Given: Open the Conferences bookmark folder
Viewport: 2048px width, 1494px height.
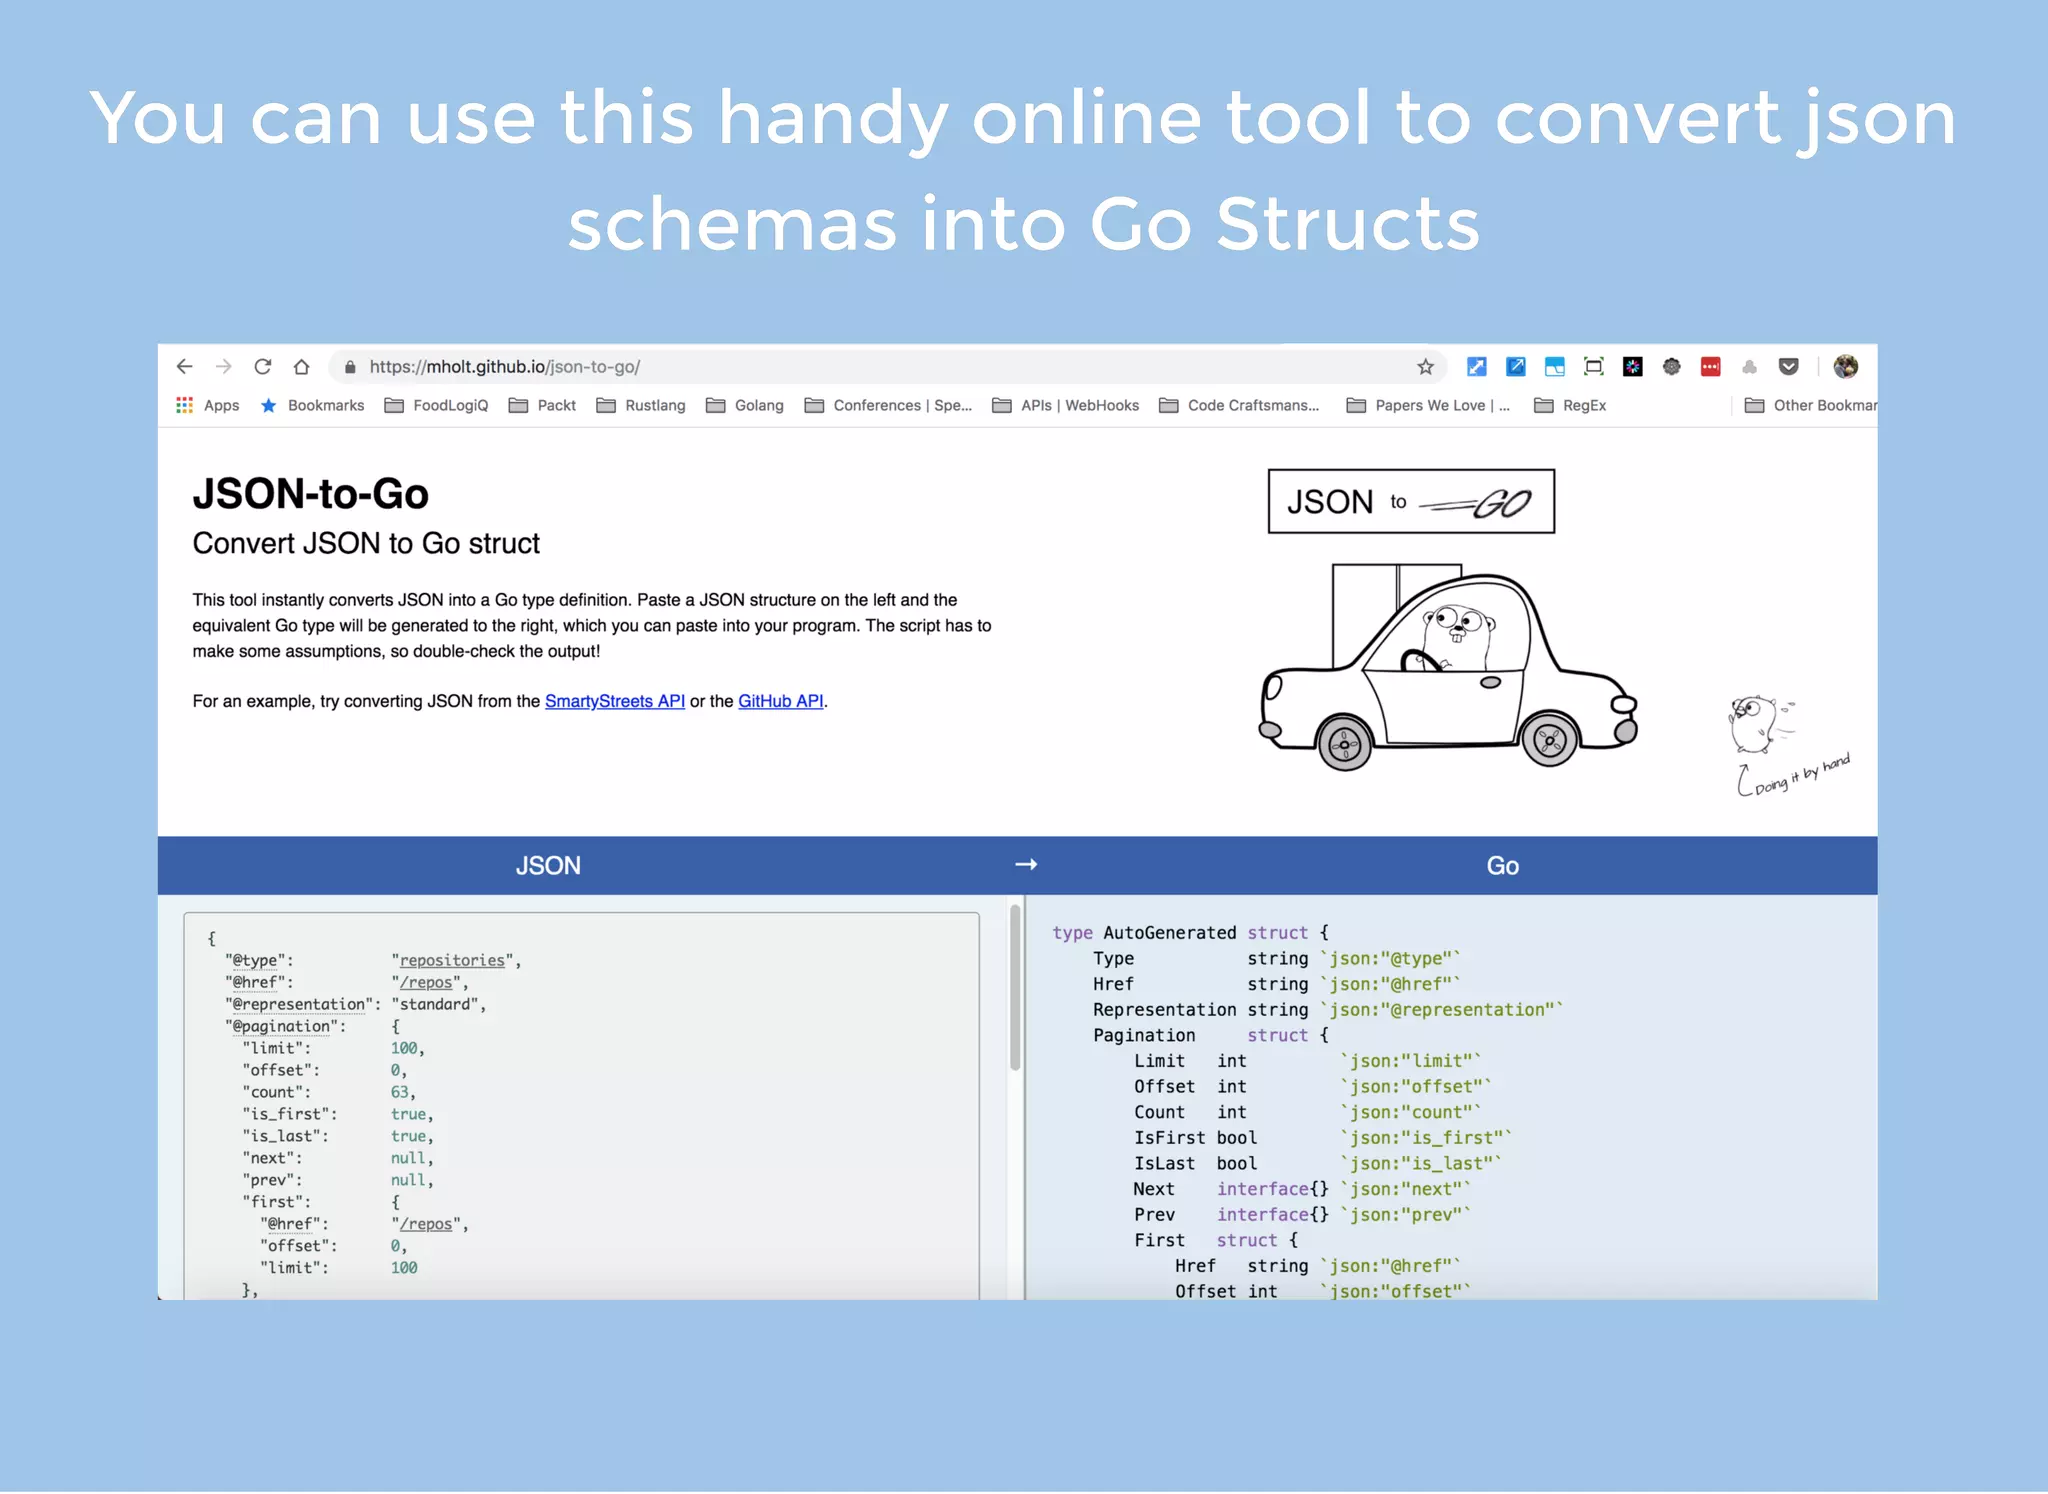Looking at the screenshot, I should point(889,405).
